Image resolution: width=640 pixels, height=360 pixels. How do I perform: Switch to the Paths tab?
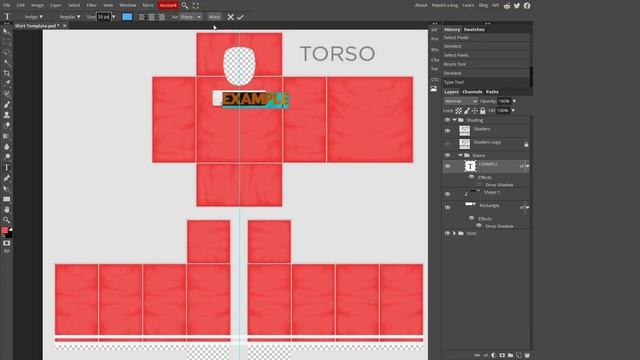click(492, 92)
